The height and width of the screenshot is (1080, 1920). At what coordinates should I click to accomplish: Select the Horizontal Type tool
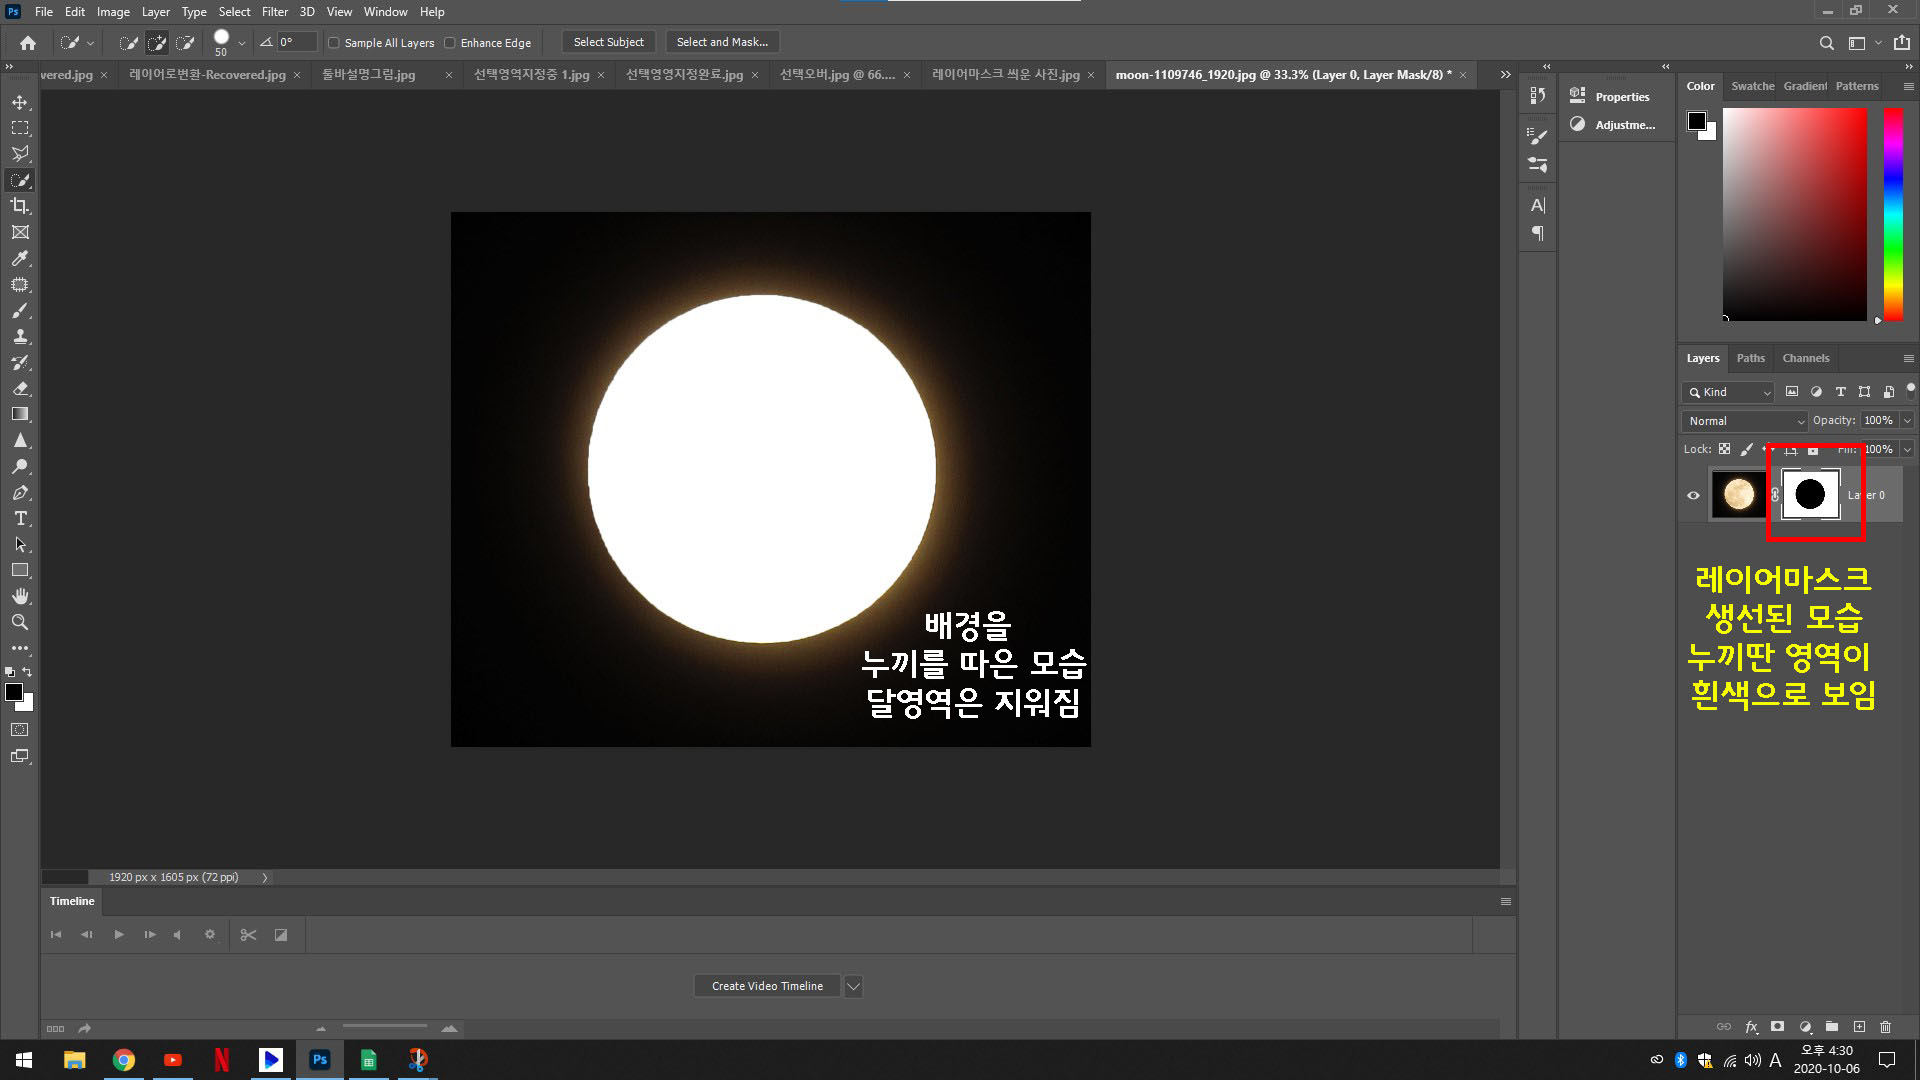20,518
